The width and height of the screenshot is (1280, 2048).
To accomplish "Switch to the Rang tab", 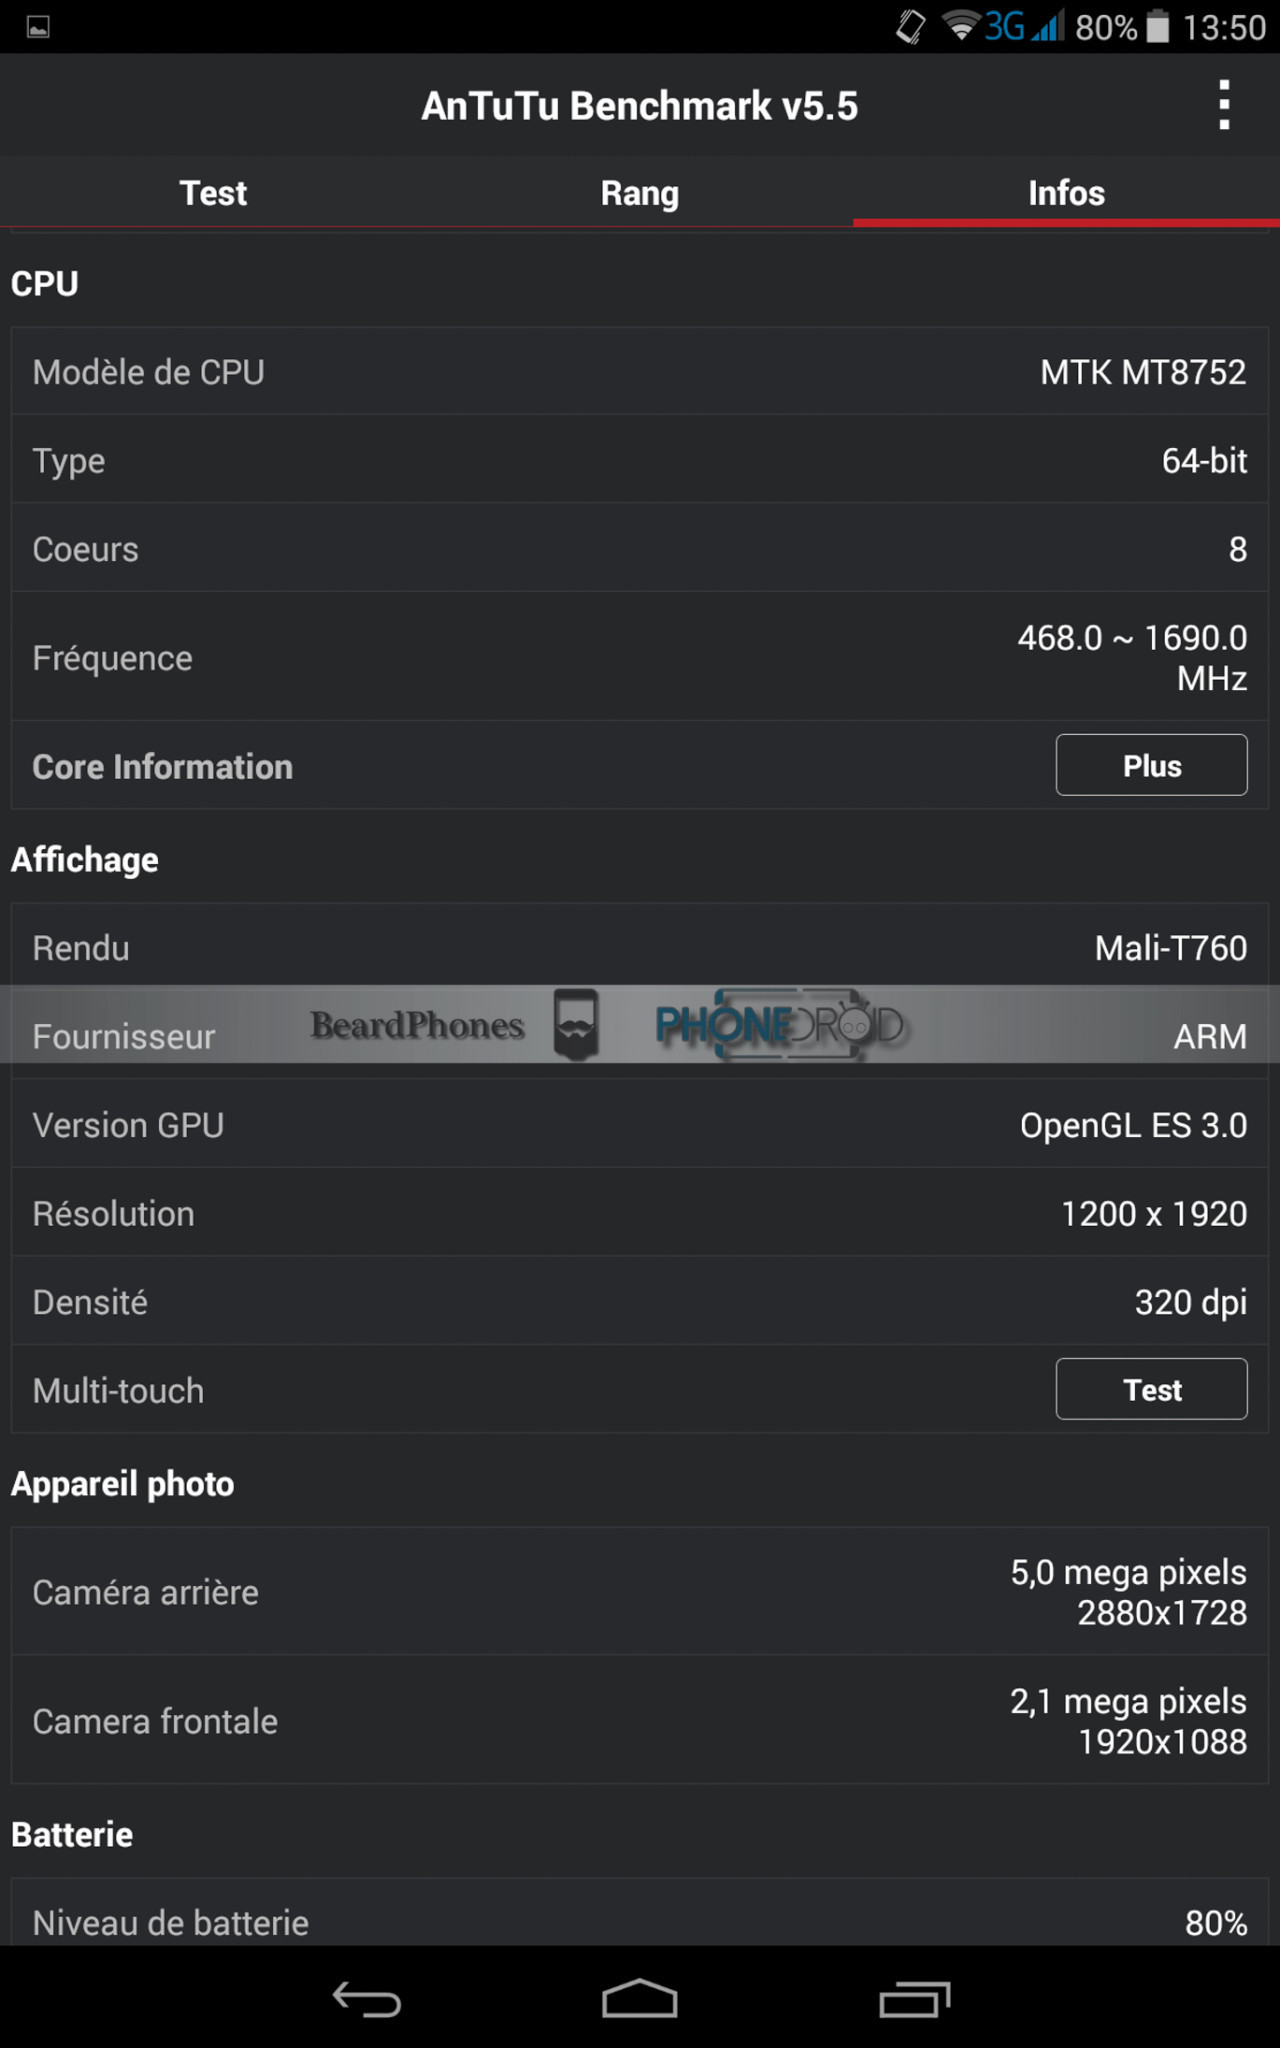I will pyautogui.click(x=639, y=193).
